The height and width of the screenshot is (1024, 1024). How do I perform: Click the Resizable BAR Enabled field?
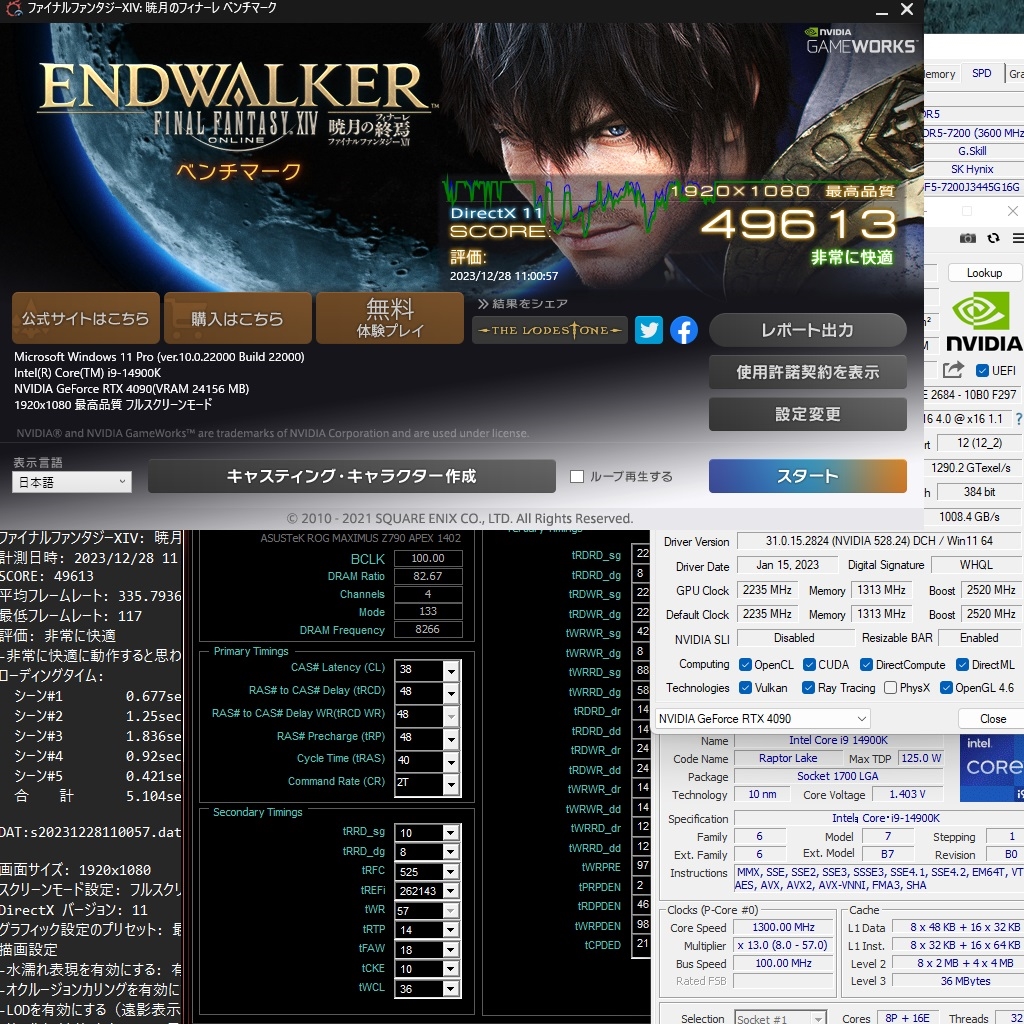tap(979, 638)
